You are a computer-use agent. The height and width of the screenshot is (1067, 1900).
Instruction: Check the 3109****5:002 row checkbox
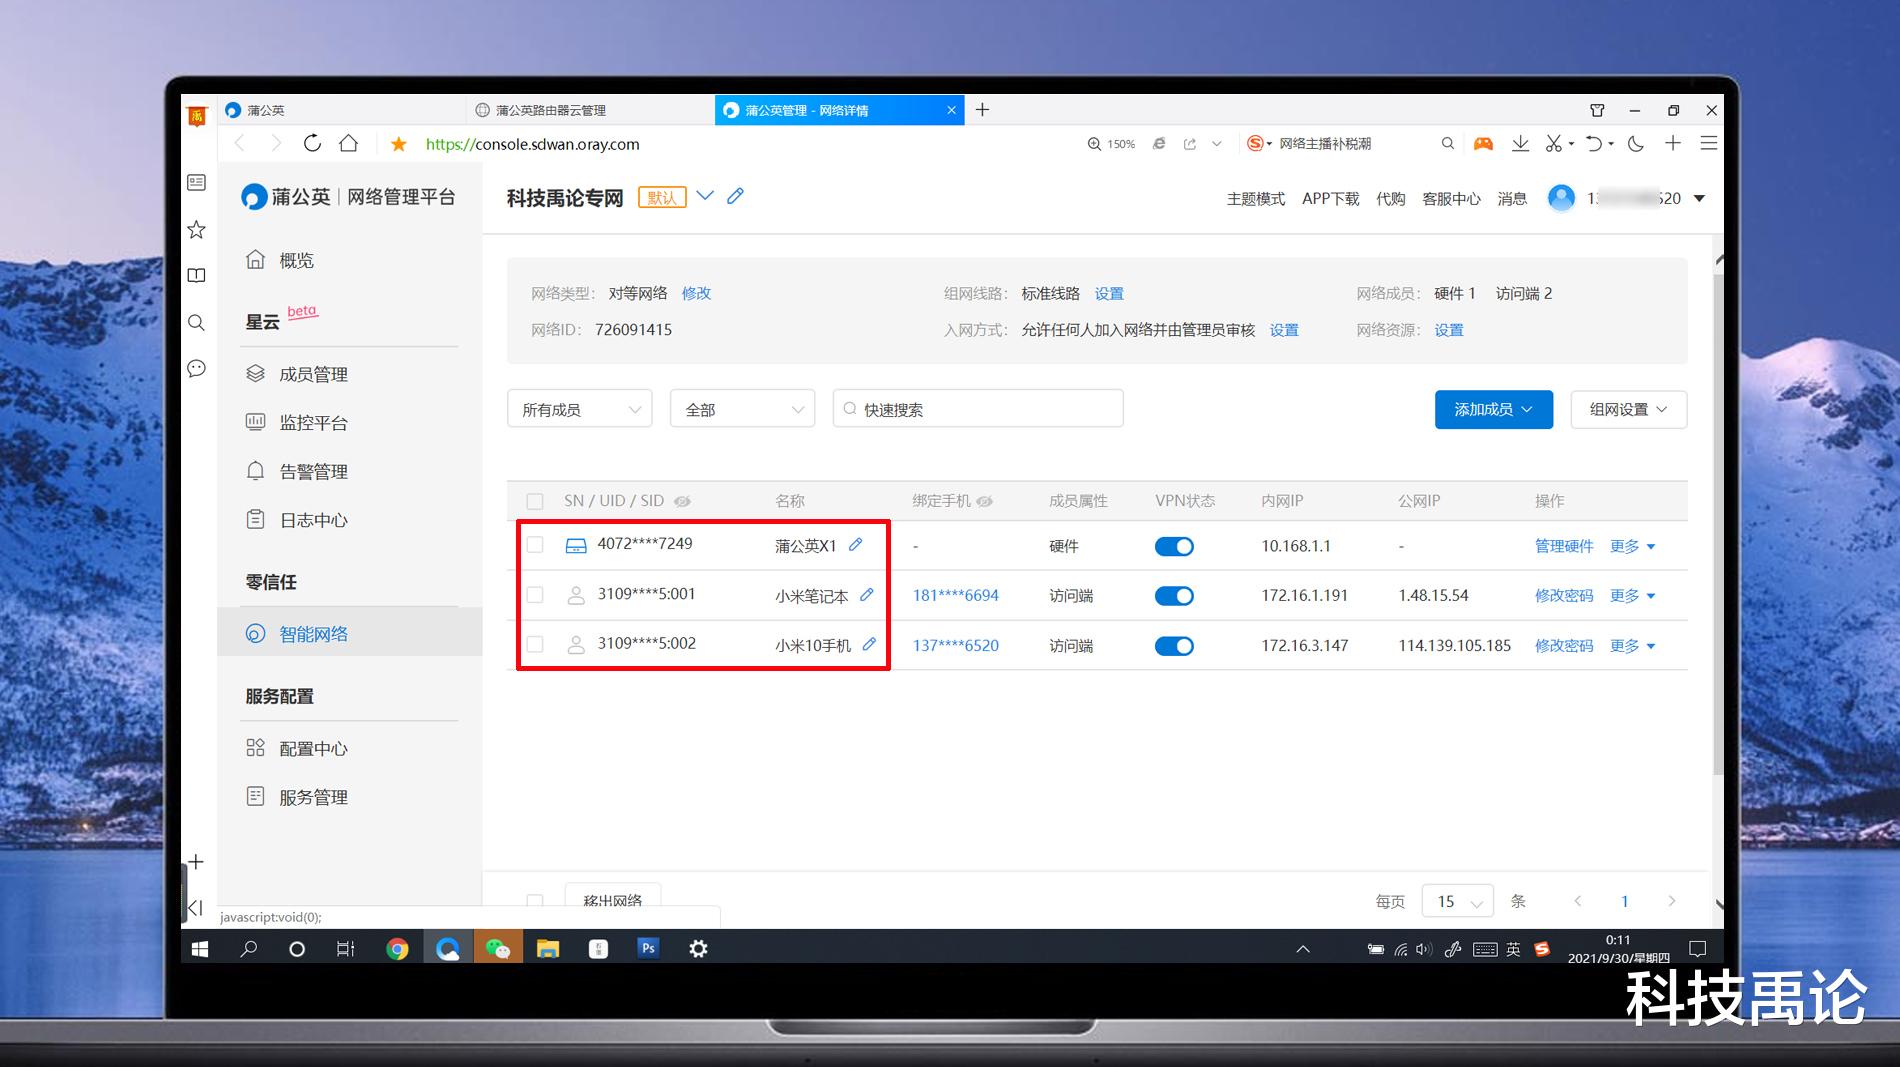click(535, 645)
